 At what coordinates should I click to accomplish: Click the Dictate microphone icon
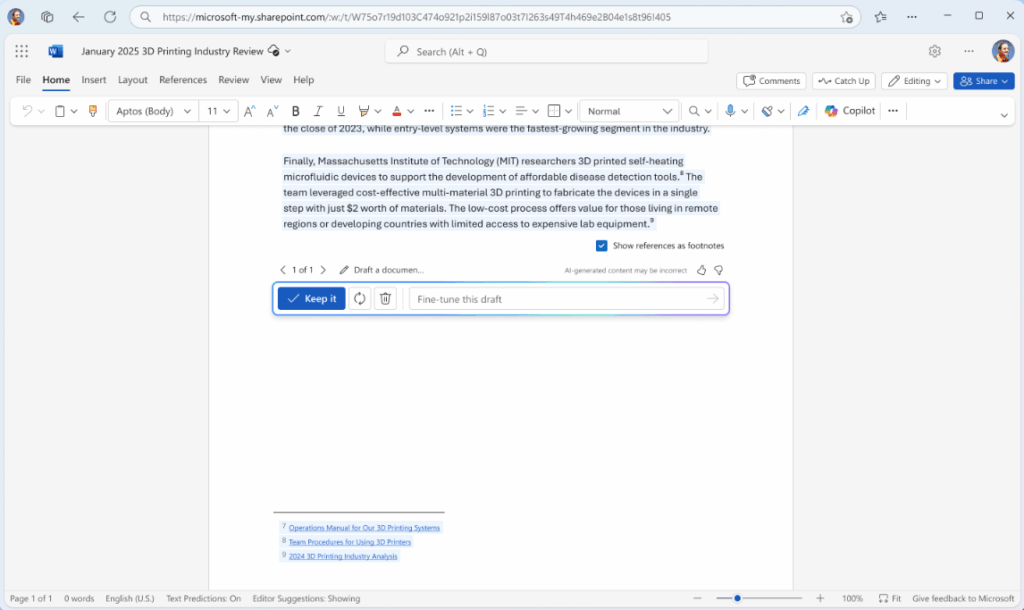point(730,111)
